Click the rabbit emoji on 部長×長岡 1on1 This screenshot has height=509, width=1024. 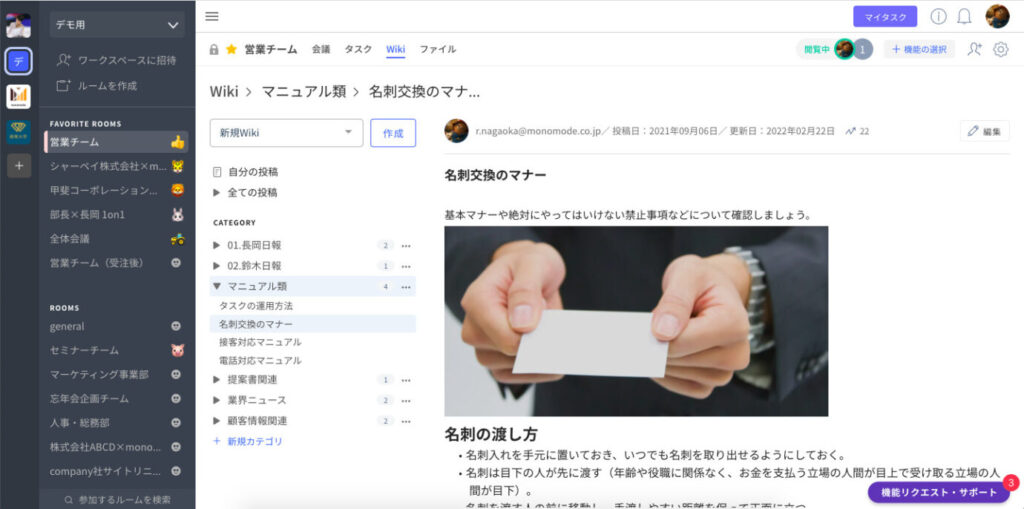point(177,214)
